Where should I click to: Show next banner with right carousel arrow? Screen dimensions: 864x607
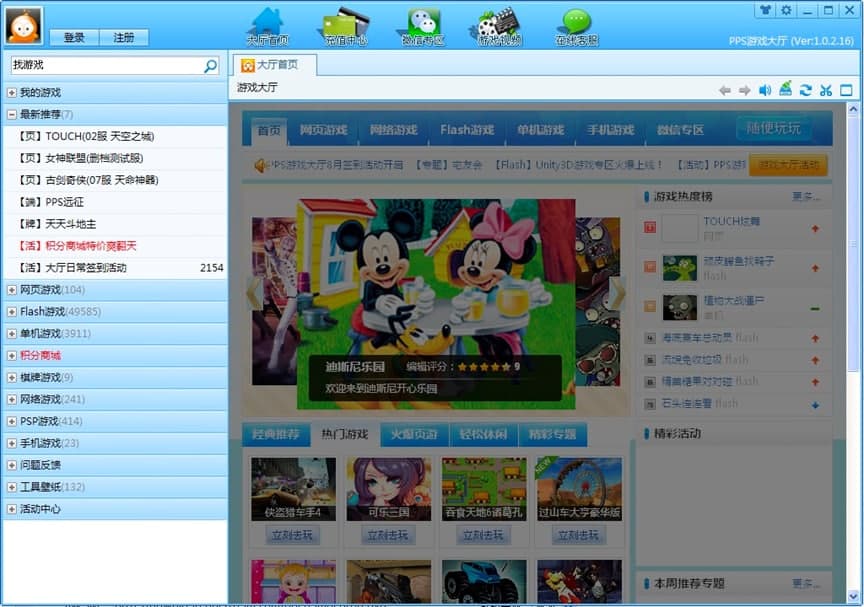pos(617,293)
